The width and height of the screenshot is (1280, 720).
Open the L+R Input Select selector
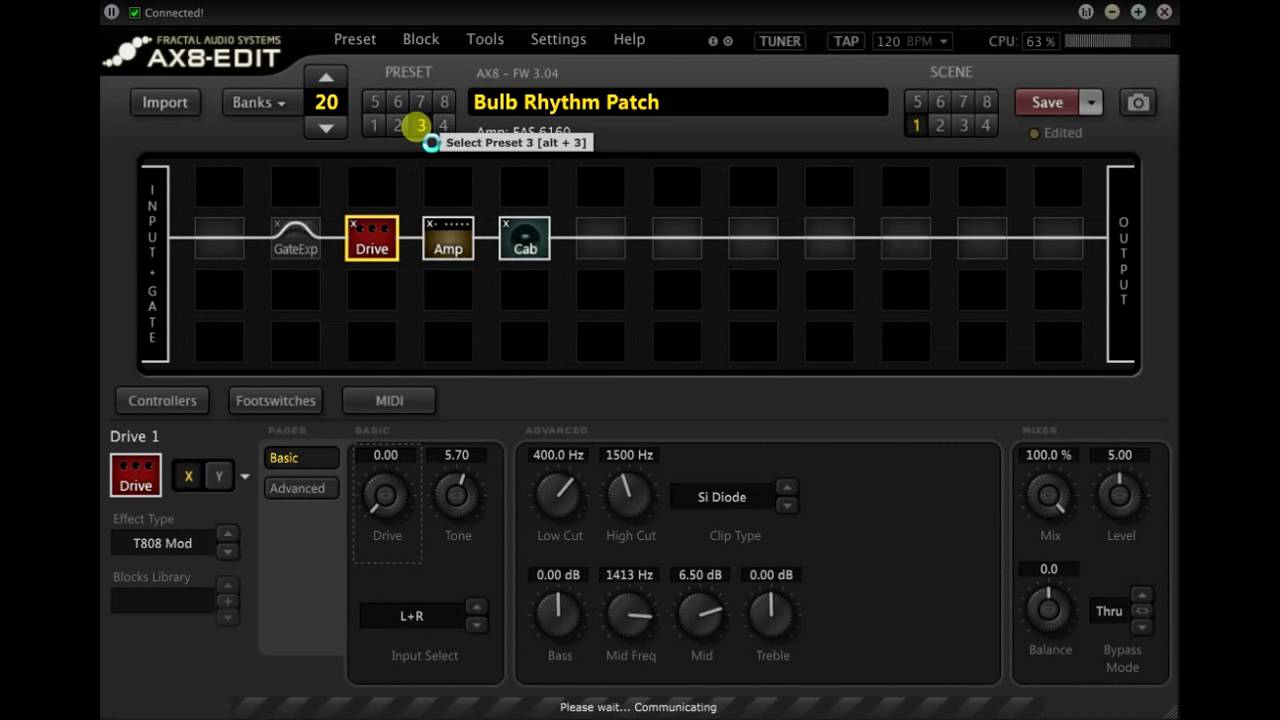point(412,616)
